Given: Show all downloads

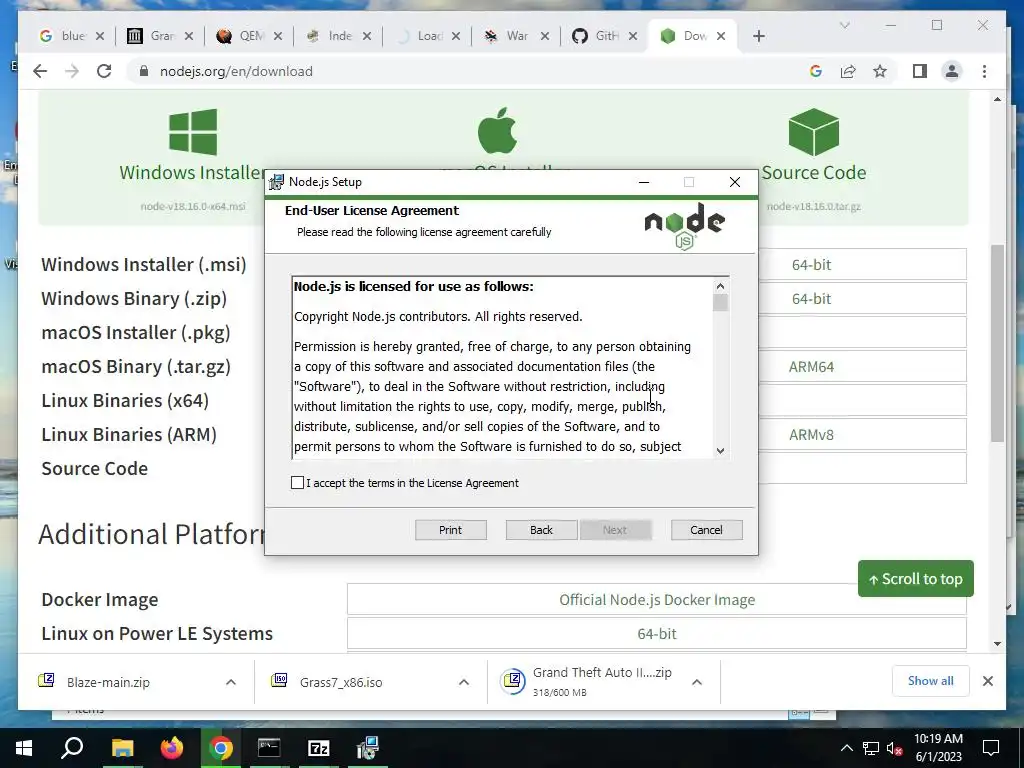Looking at the screenshot, I should click(x=931, y=681).
